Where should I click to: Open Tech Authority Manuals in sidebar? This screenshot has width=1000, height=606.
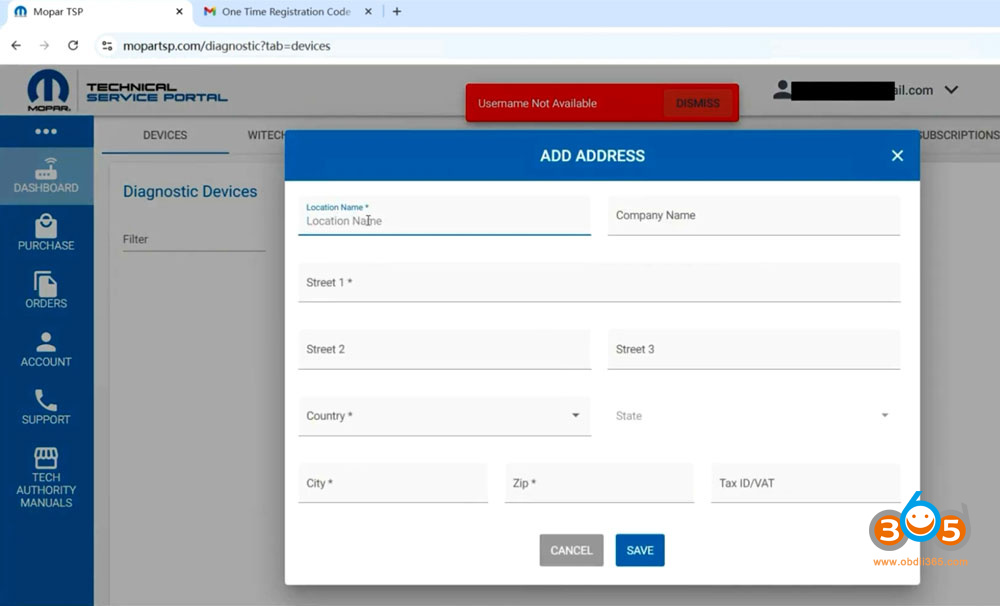pos(46,477)
